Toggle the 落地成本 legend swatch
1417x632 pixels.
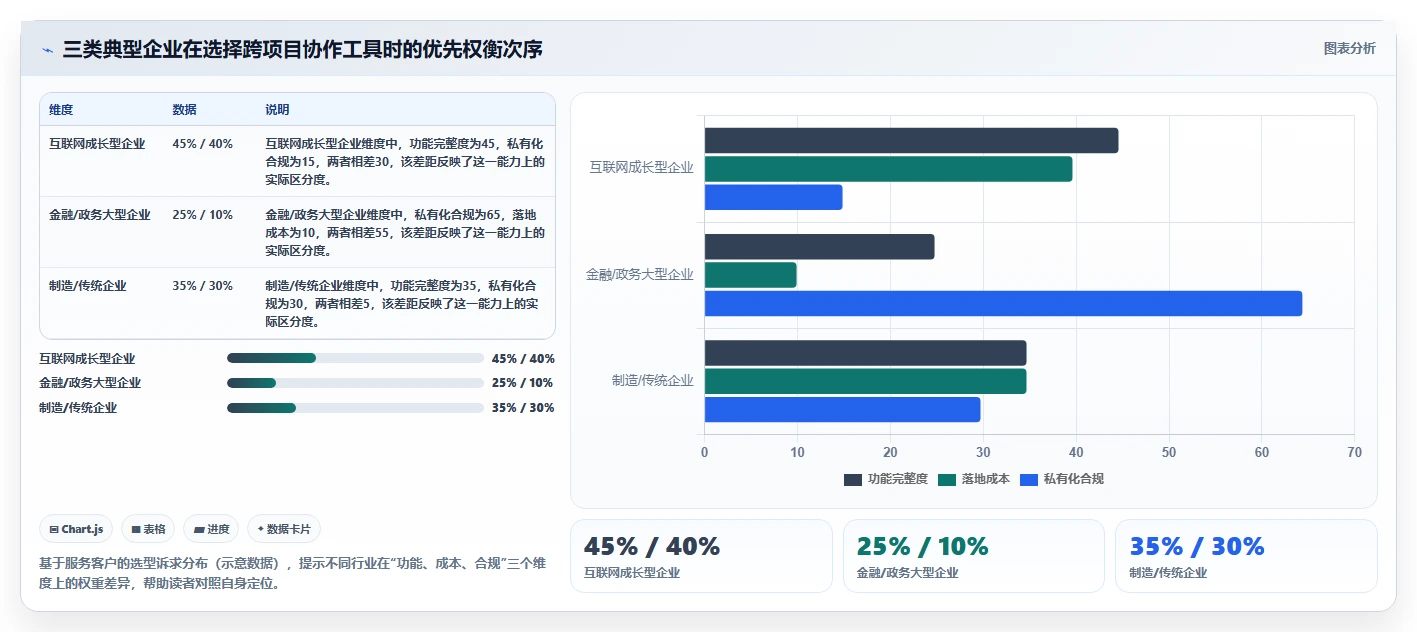(947, 479)
